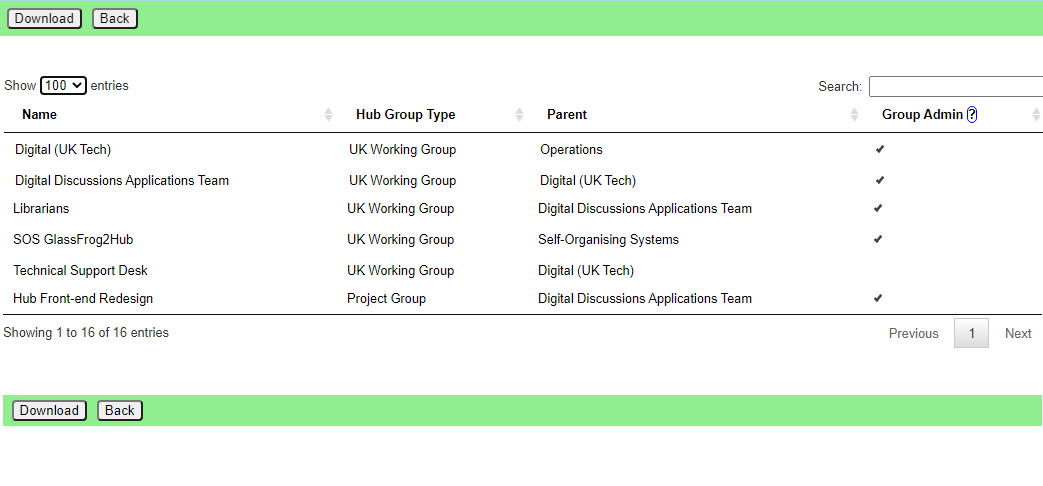Sort by Group Admin column arrows
This screenshot has height=486, width=1043.
[1036, 114]
